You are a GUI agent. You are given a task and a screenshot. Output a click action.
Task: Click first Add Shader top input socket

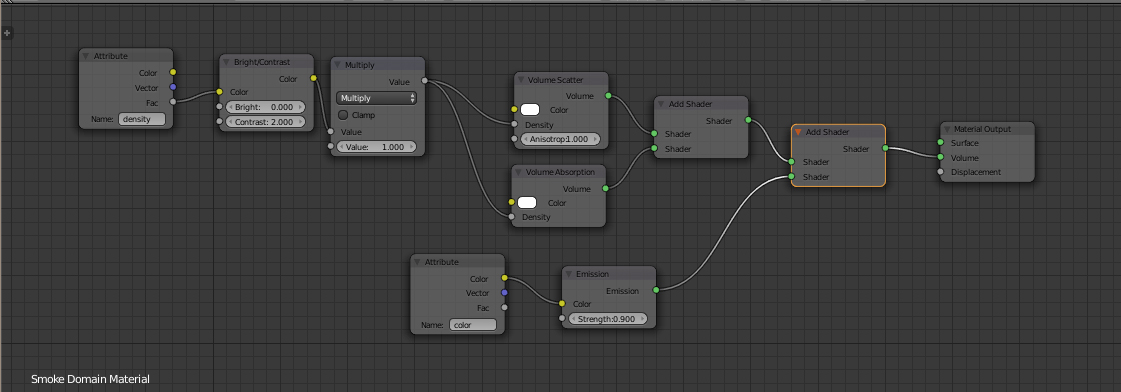(x=654, y=134)
